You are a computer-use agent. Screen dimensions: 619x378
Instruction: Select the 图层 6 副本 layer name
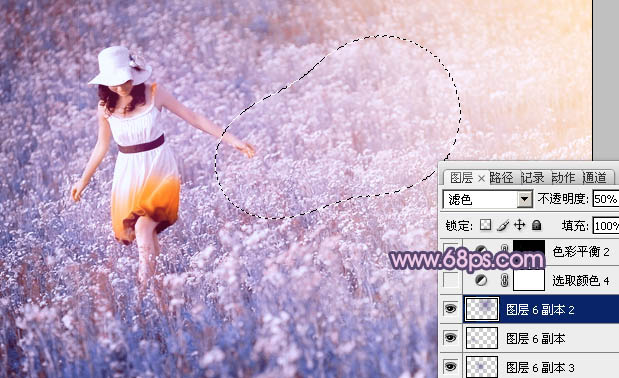pos(535,339)
